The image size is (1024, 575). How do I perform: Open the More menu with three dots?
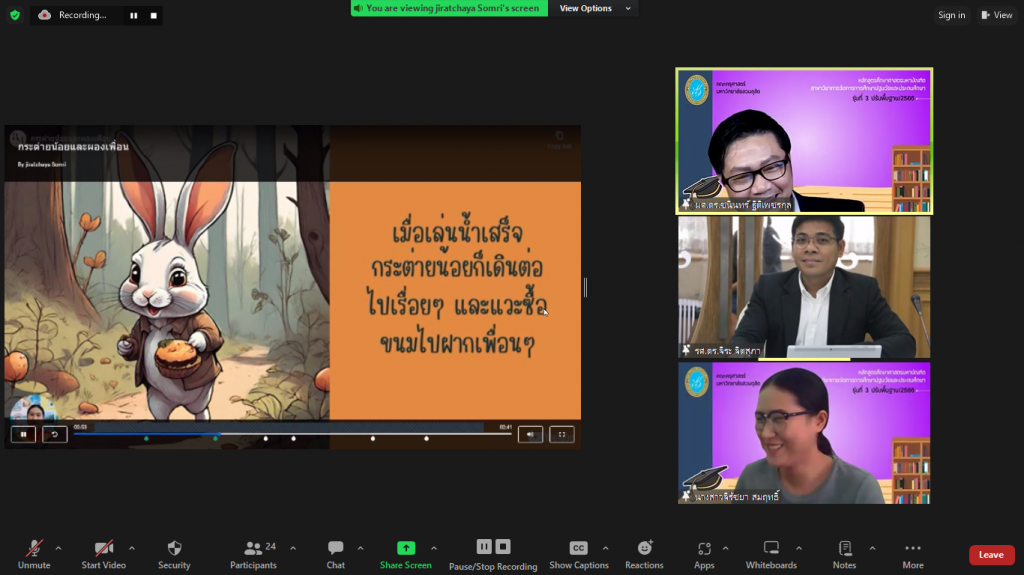click(x=912, y=549)
